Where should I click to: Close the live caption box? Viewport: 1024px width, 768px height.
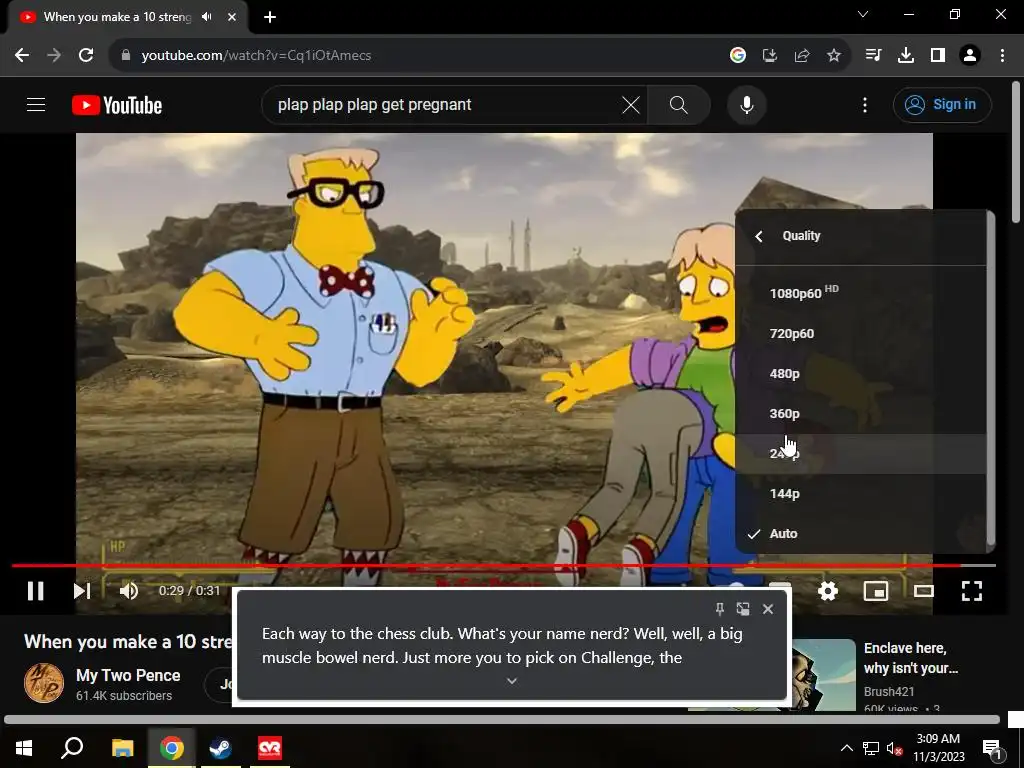tap(768, 609)
